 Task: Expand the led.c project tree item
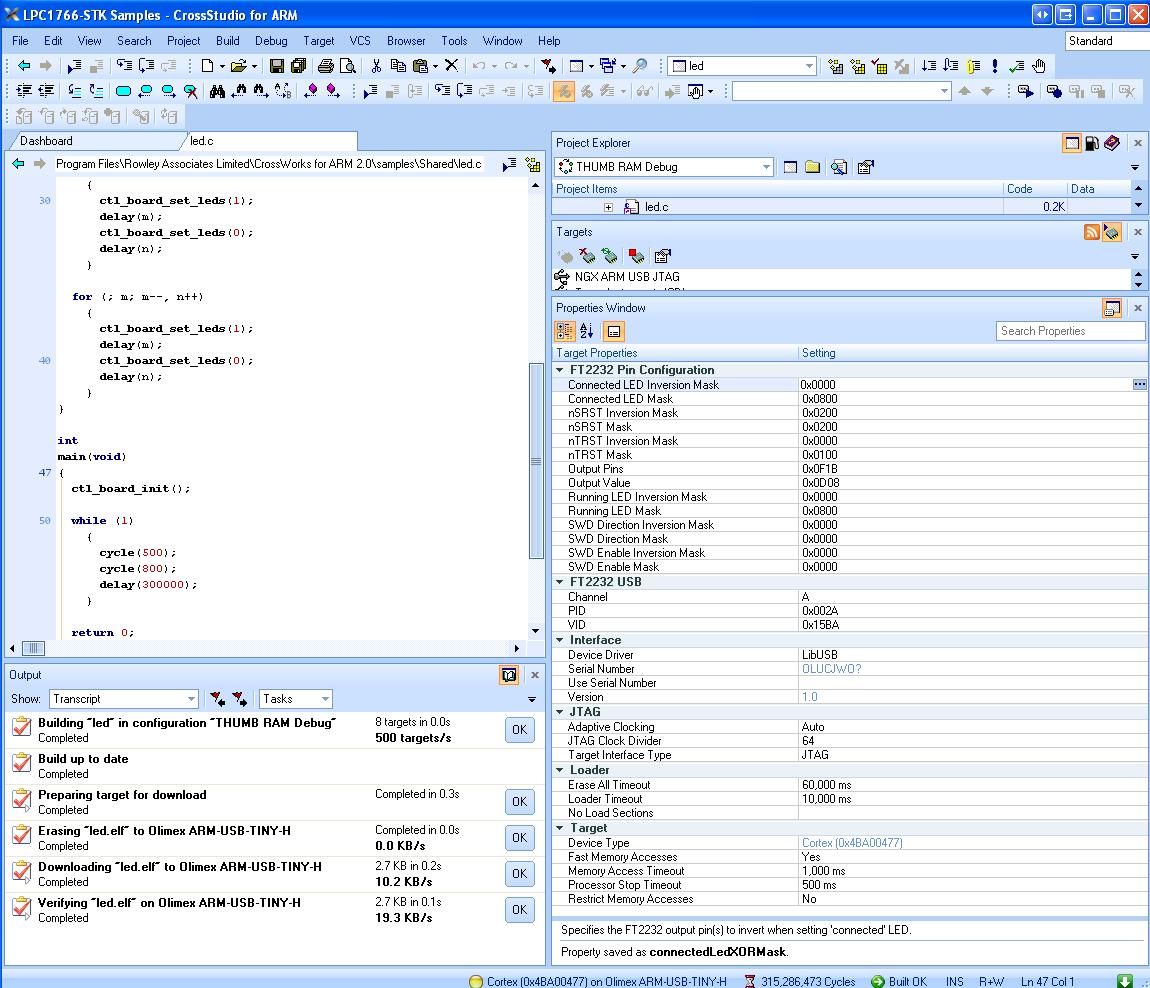pyautogui.click(x=608, y=207)
